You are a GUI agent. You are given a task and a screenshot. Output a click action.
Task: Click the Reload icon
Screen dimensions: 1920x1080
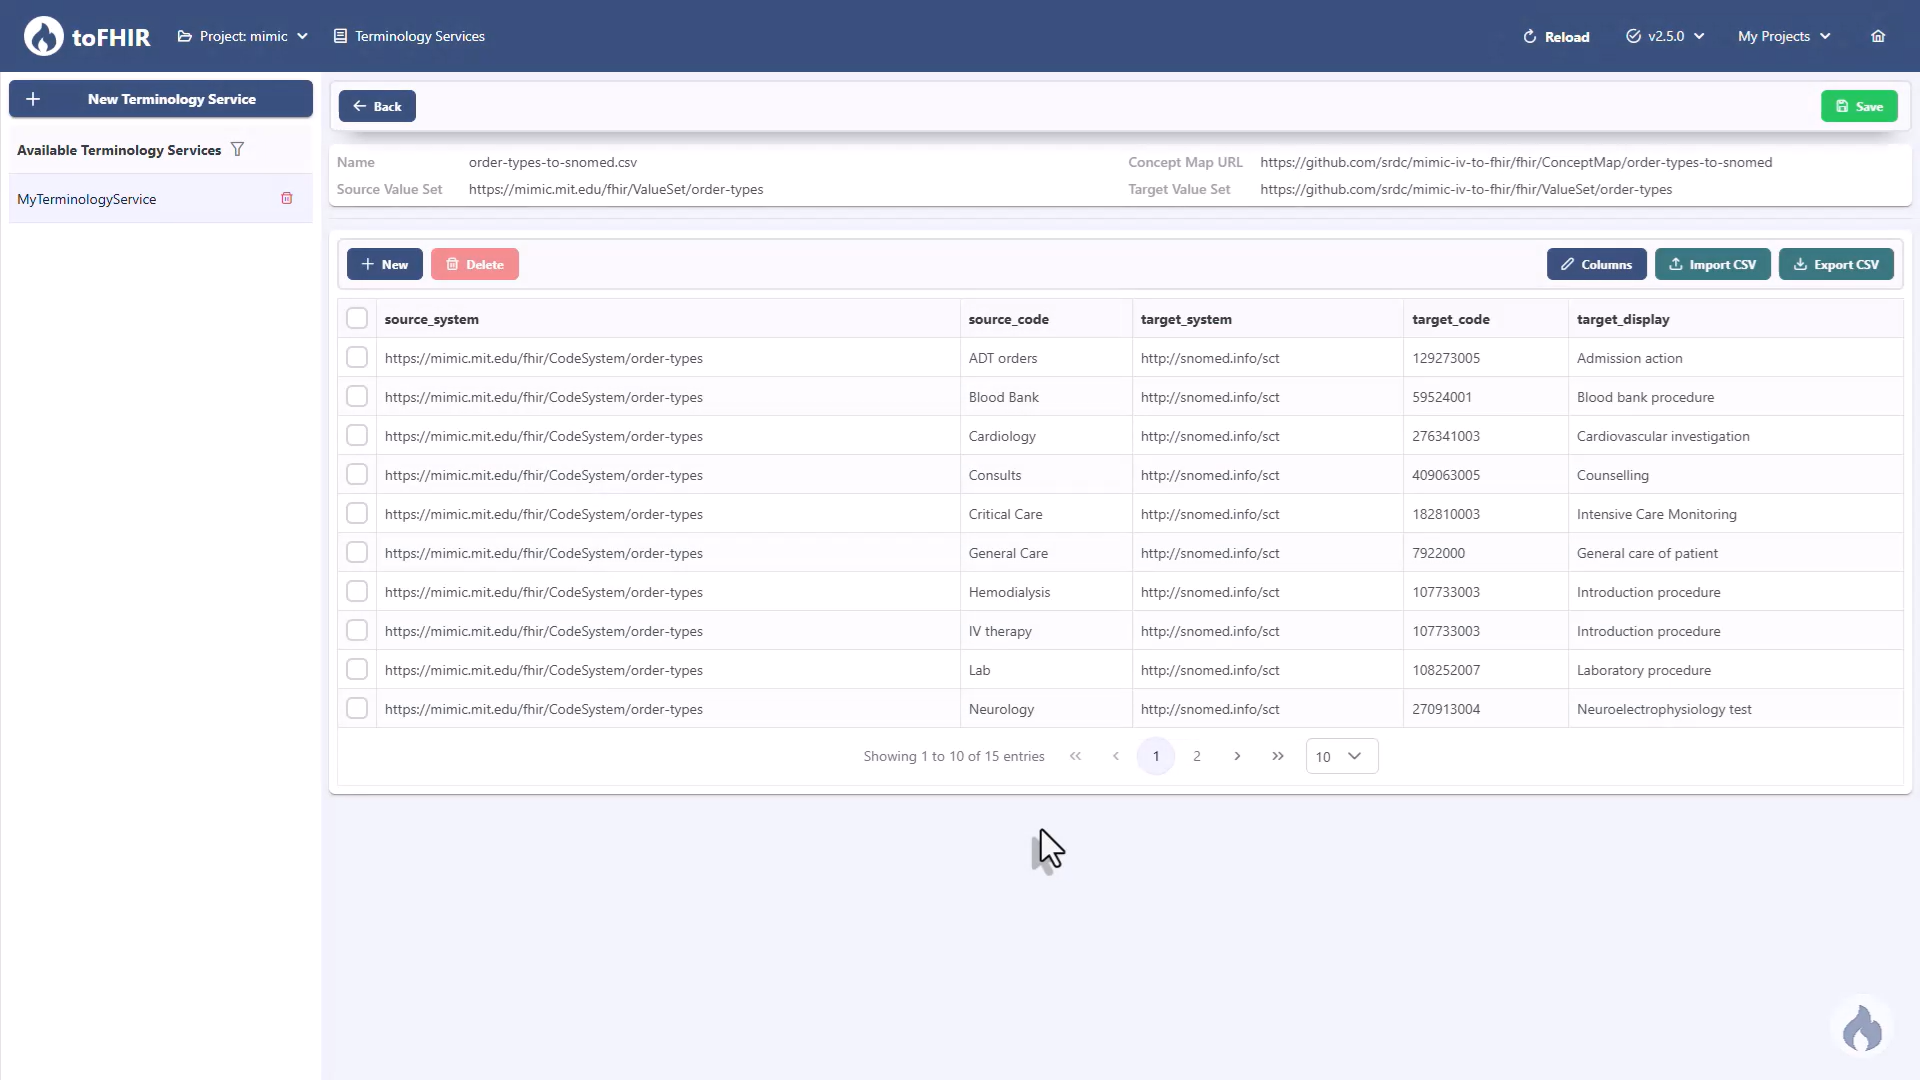[x=1530, y=36]
